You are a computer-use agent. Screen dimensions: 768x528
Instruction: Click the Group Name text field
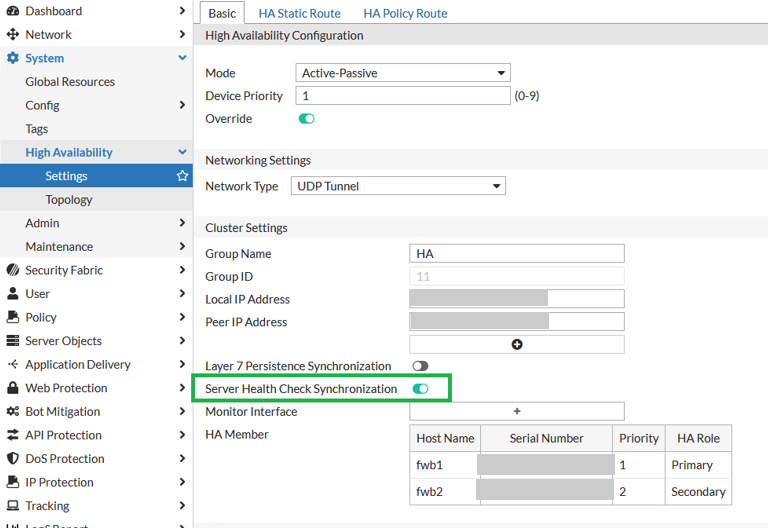[x=517, y=254]
